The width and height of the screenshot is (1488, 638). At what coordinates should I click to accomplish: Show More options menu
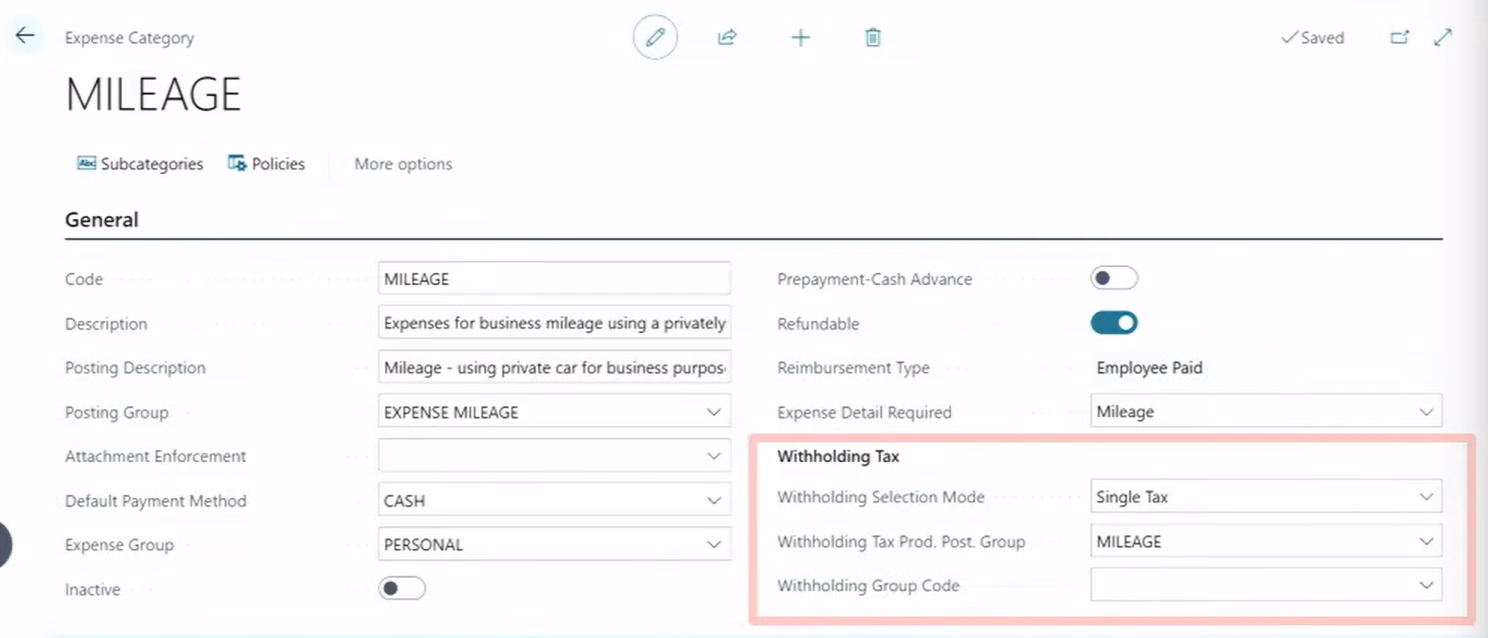click(403, 164)
